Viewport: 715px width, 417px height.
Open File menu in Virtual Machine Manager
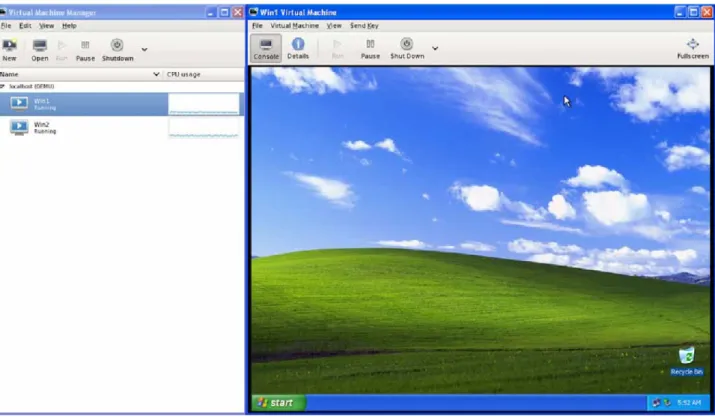(x=6, y=26)
